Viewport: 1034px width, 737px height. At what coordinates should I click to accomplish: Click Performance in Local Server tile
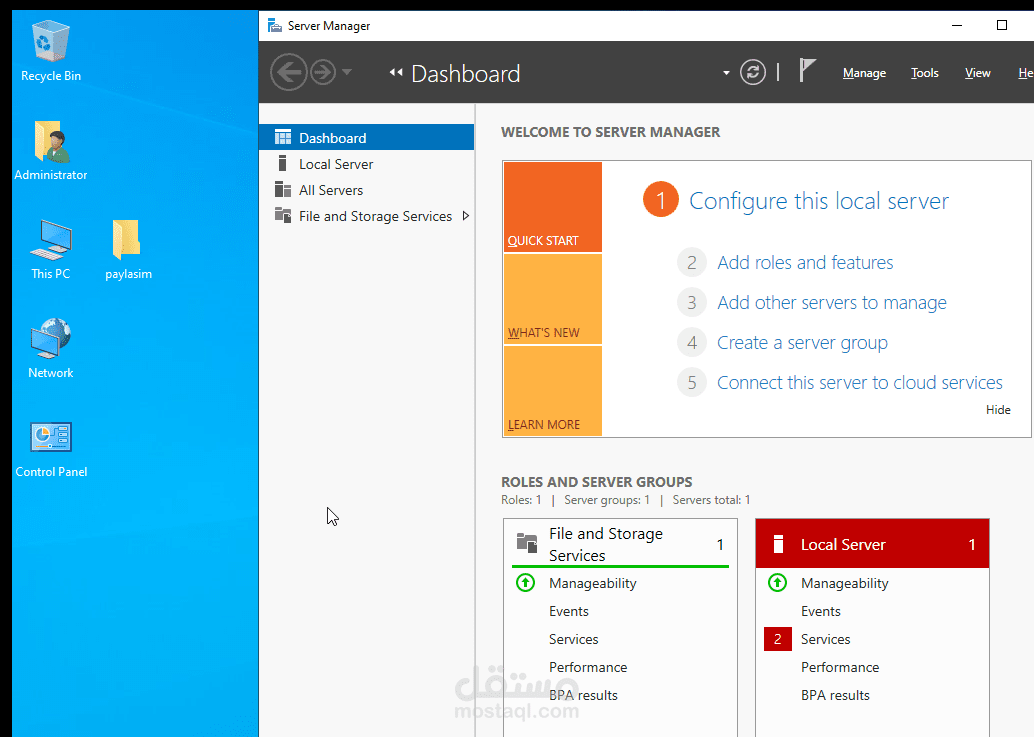839,667
